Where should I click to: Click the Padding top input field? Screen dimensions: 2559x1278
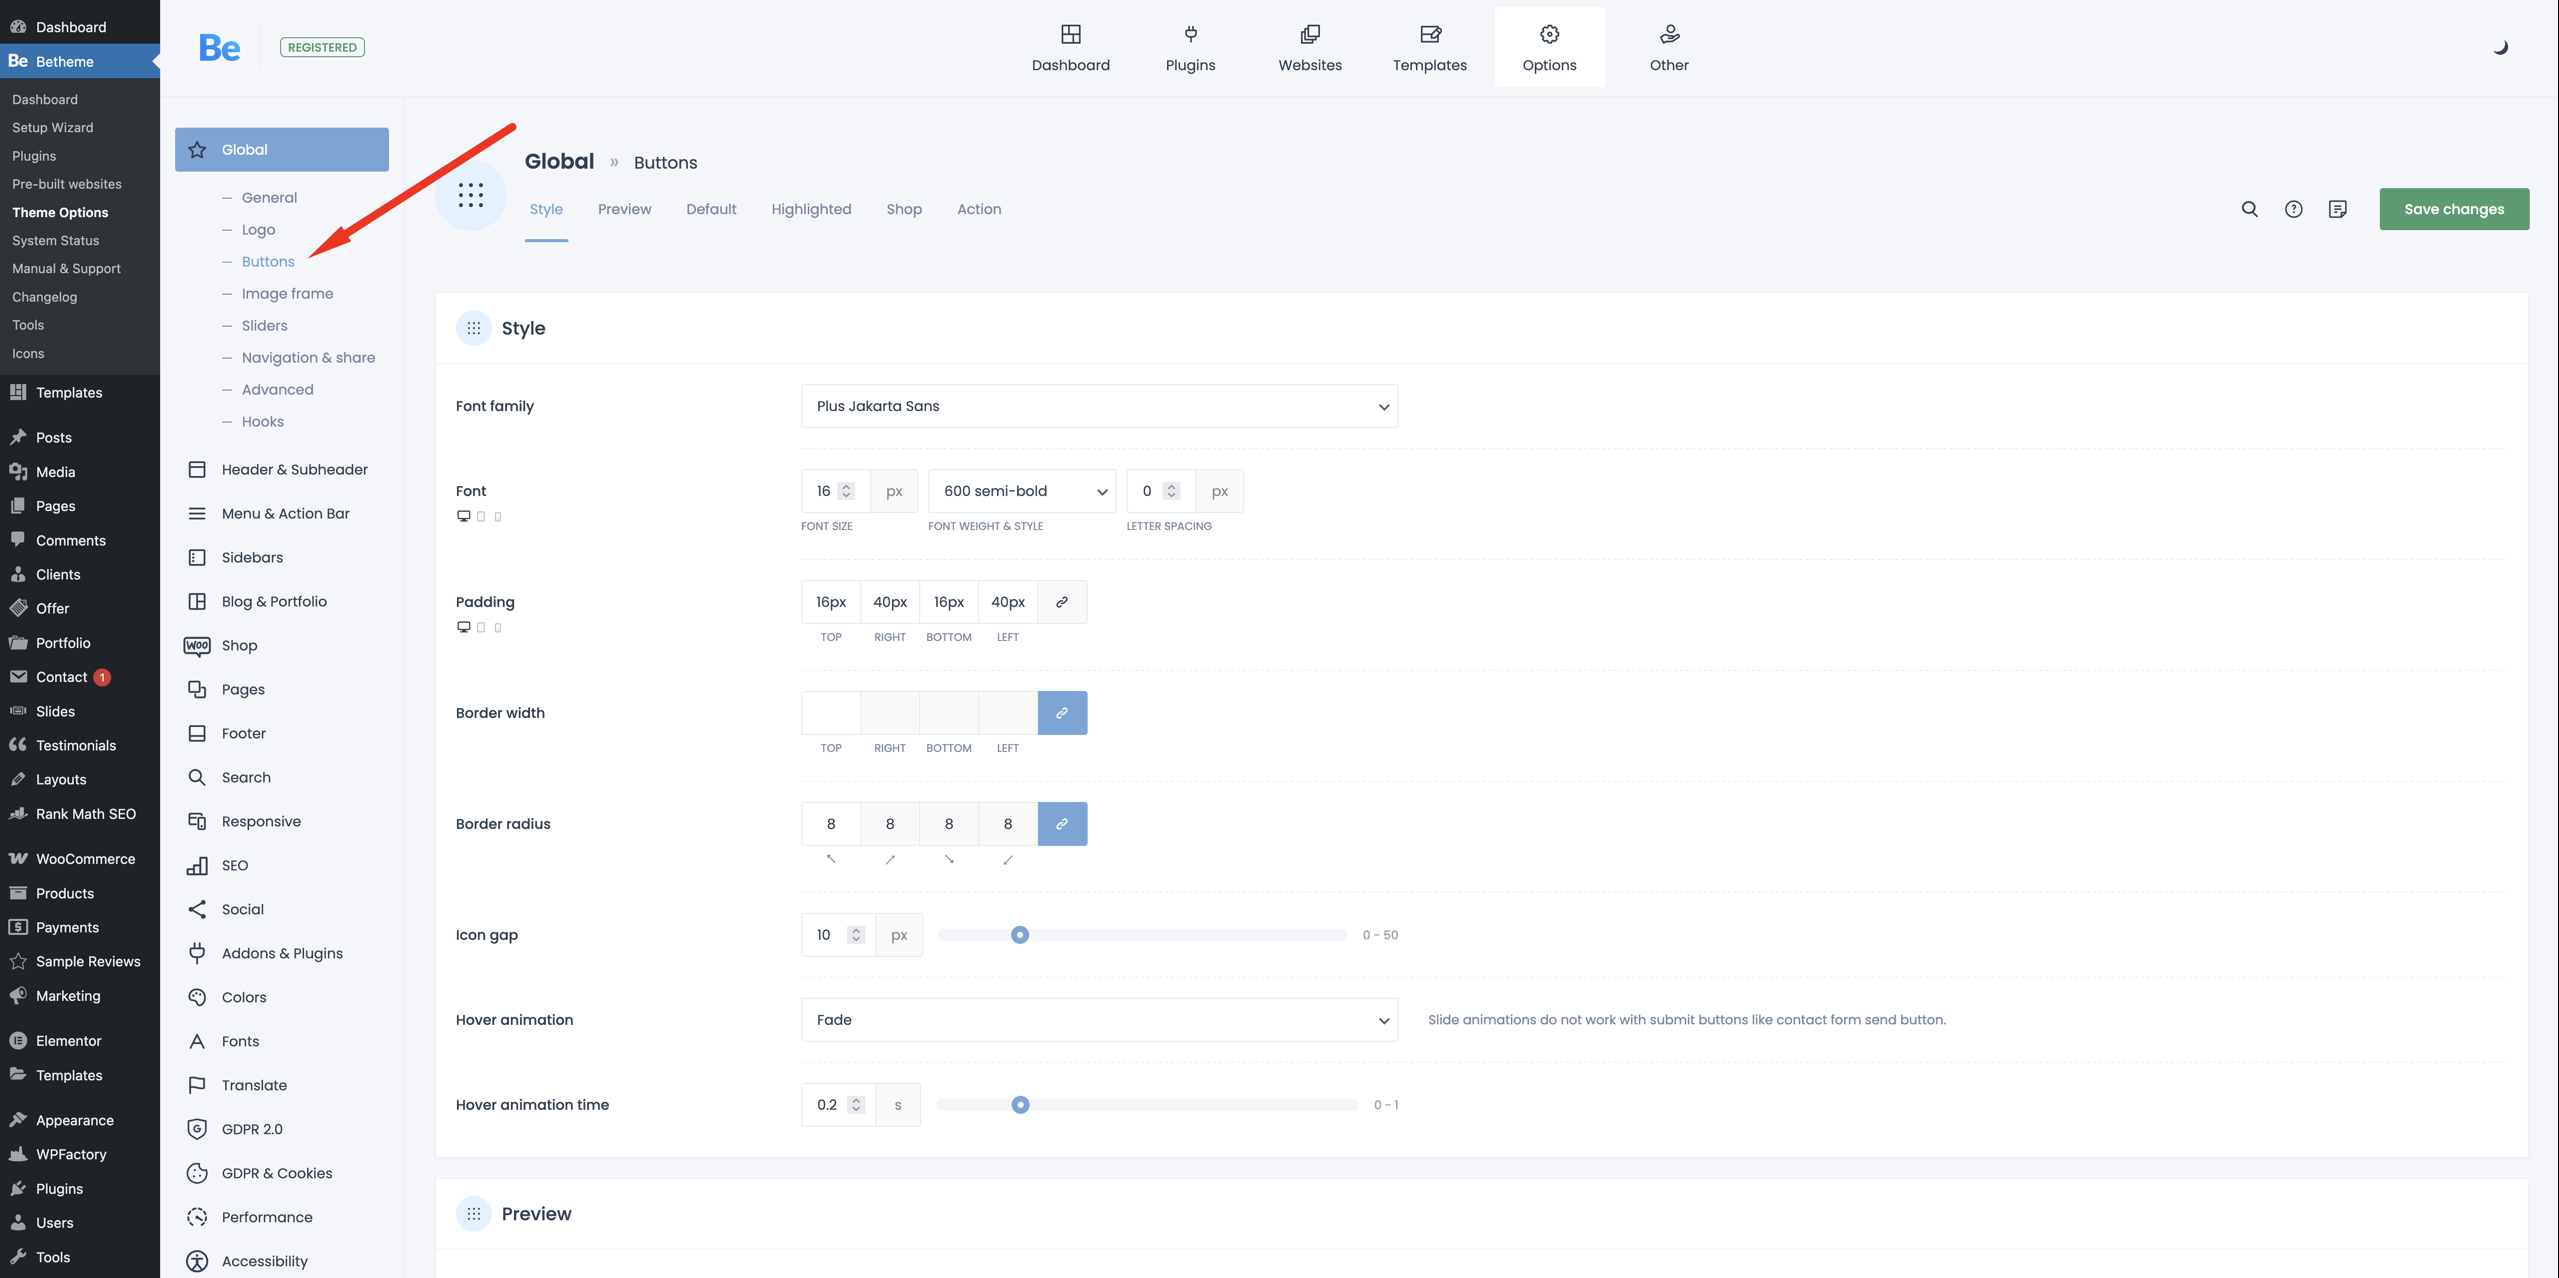pyautogui.click(x=830, y=602)
